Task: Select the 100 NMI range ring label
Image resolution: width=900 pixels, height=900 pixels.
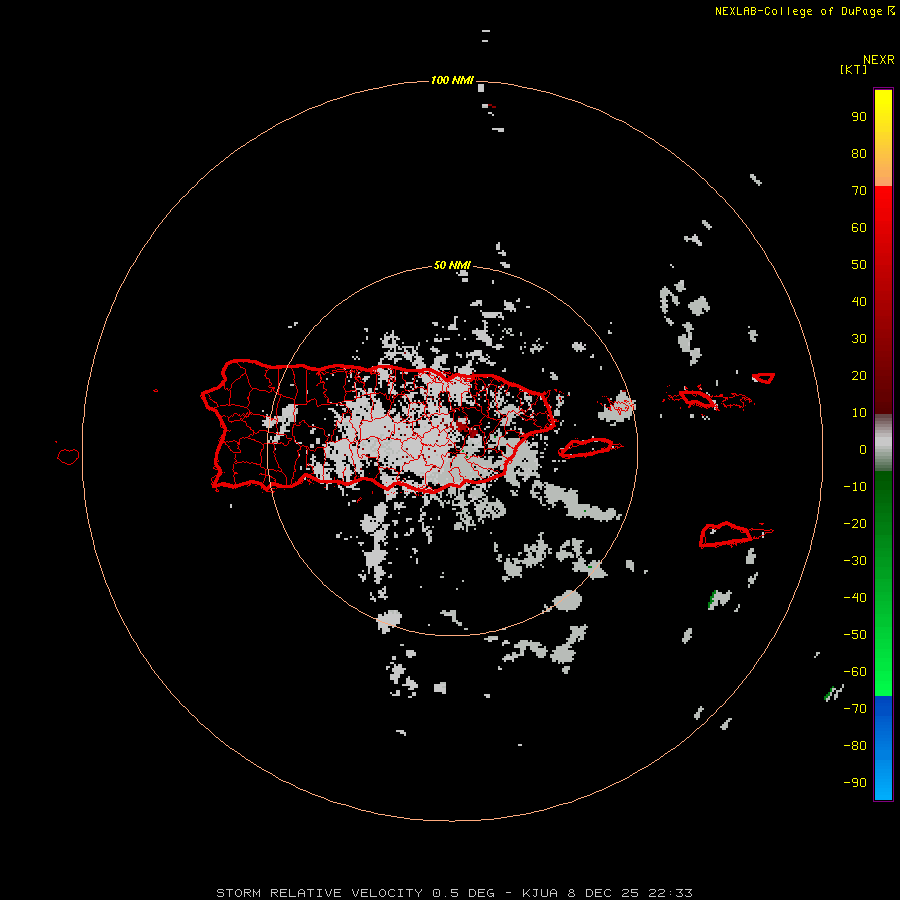Action: pos(452,80)
